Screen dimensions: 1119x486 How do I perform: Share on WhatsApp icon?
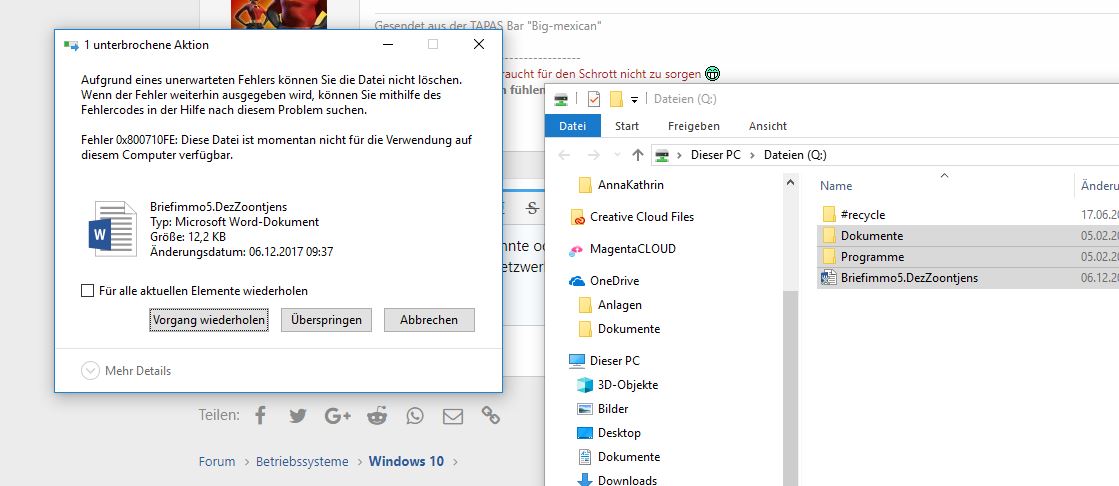[415, 415]
